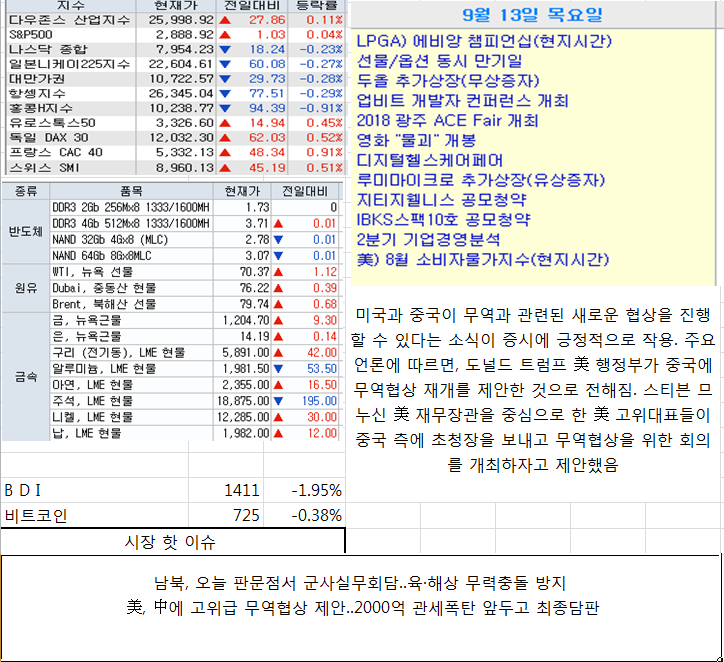
Task: Select the 비트코인 label cell
Action: (36, 516)
